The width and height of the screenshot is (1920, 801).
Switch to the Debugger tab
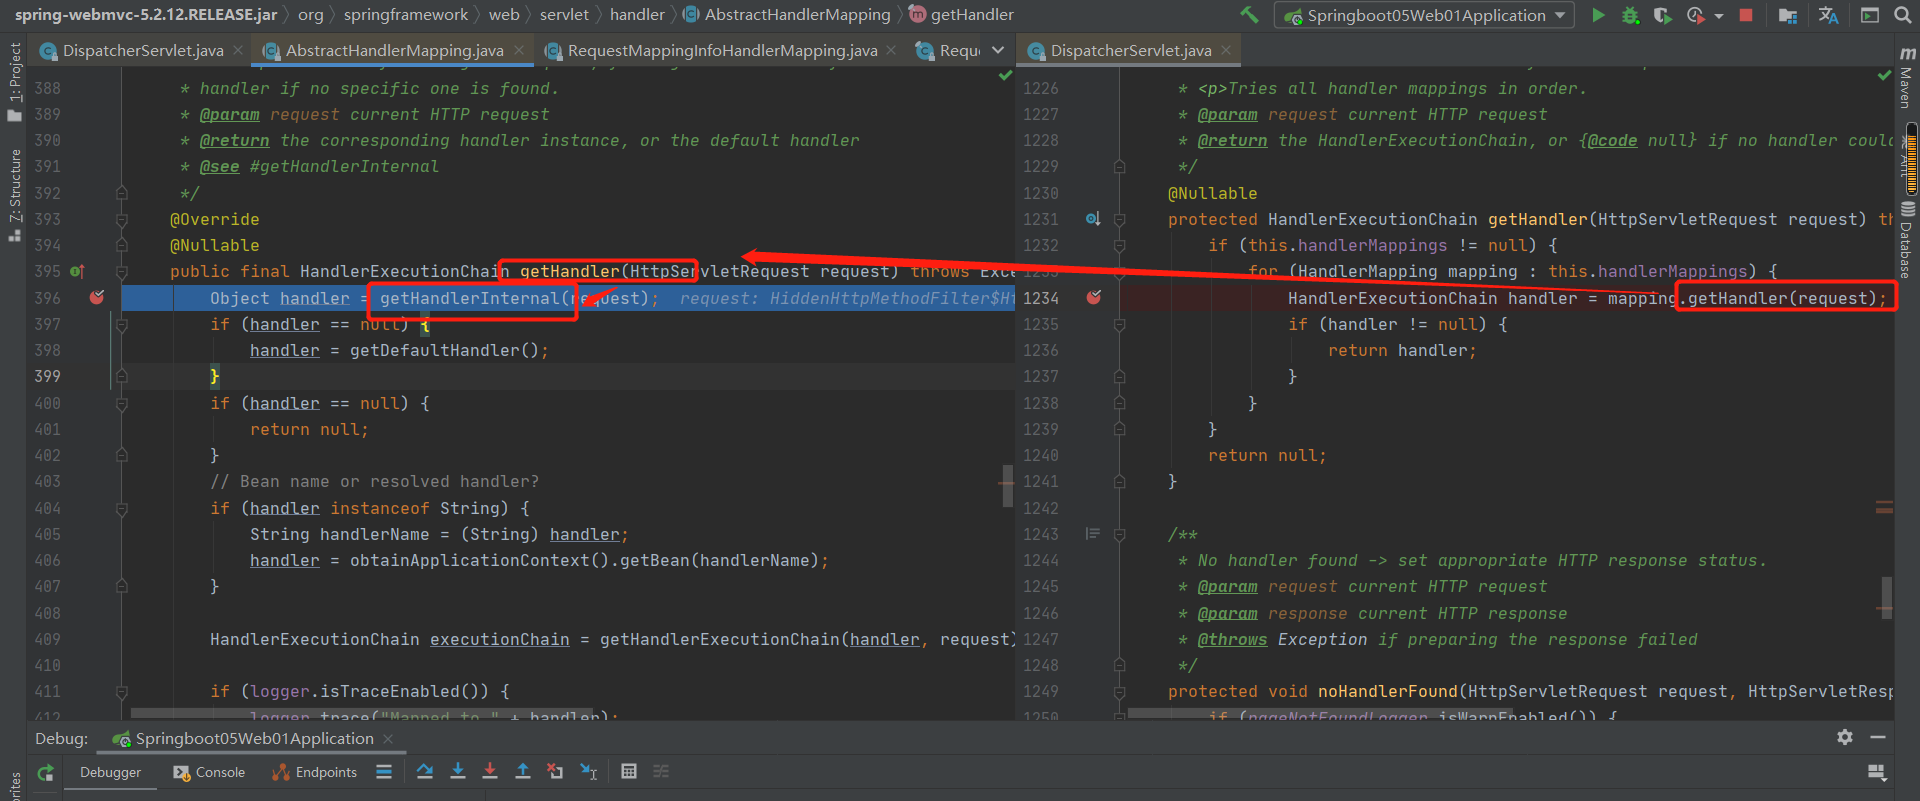tap(110, 772)
